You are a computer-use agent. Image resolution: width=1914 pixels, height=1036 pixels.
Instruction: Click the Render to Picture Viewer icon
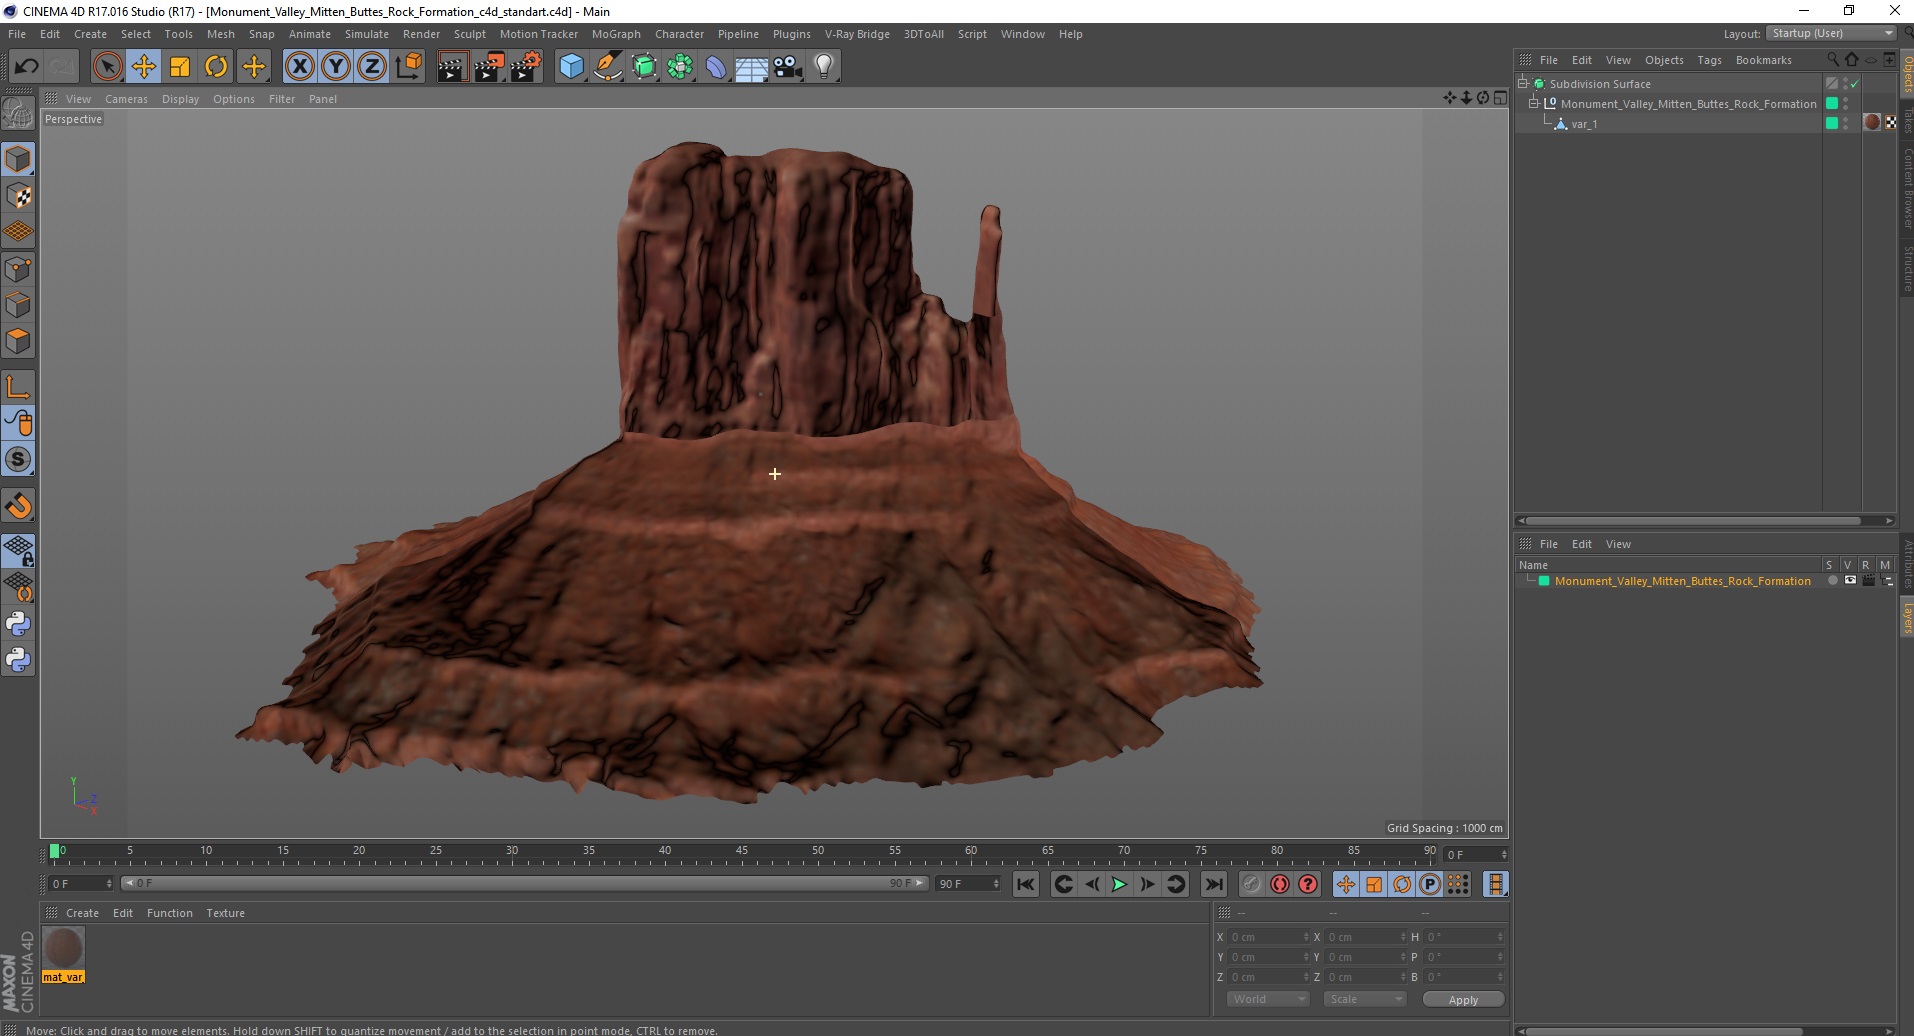[x=489, y=67]
